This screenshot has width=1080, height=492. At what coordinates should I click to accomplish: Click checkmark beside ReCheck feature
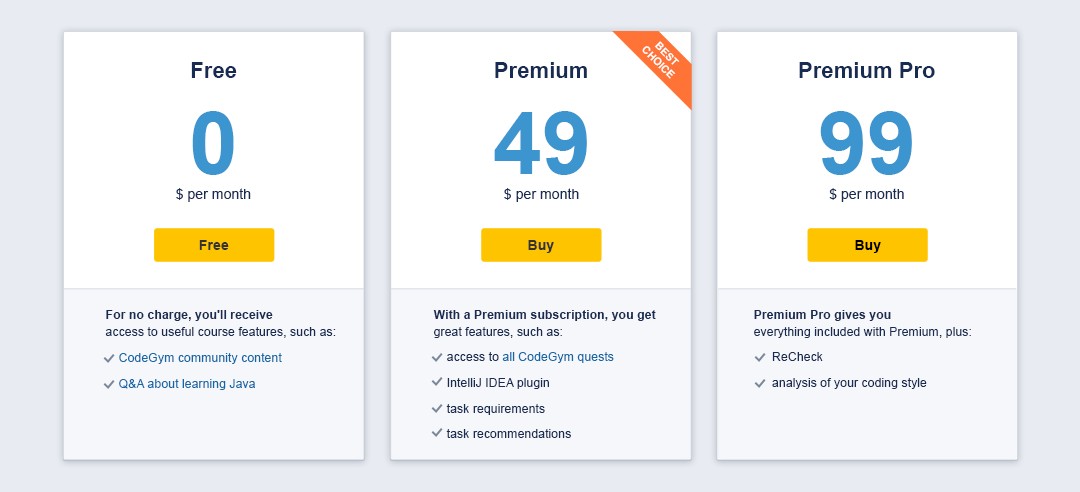760,358
